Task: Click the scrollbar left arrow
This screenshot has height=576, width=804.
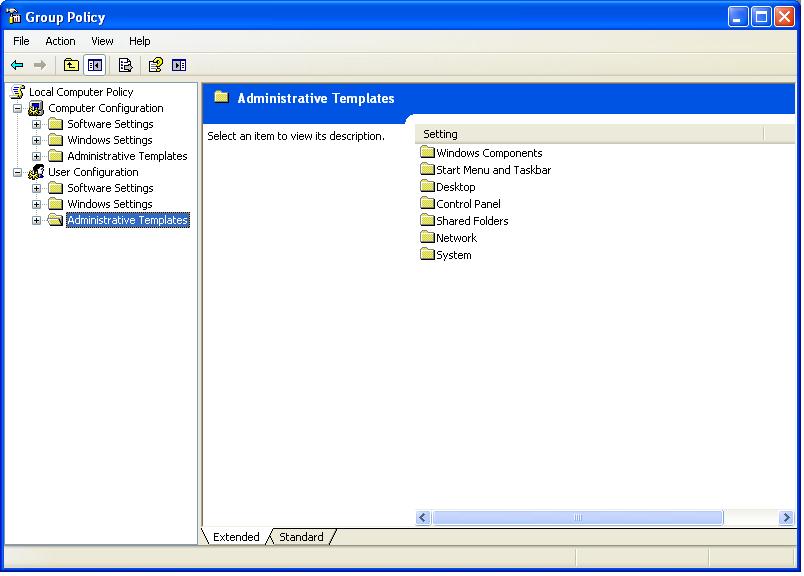Action: 423,518
